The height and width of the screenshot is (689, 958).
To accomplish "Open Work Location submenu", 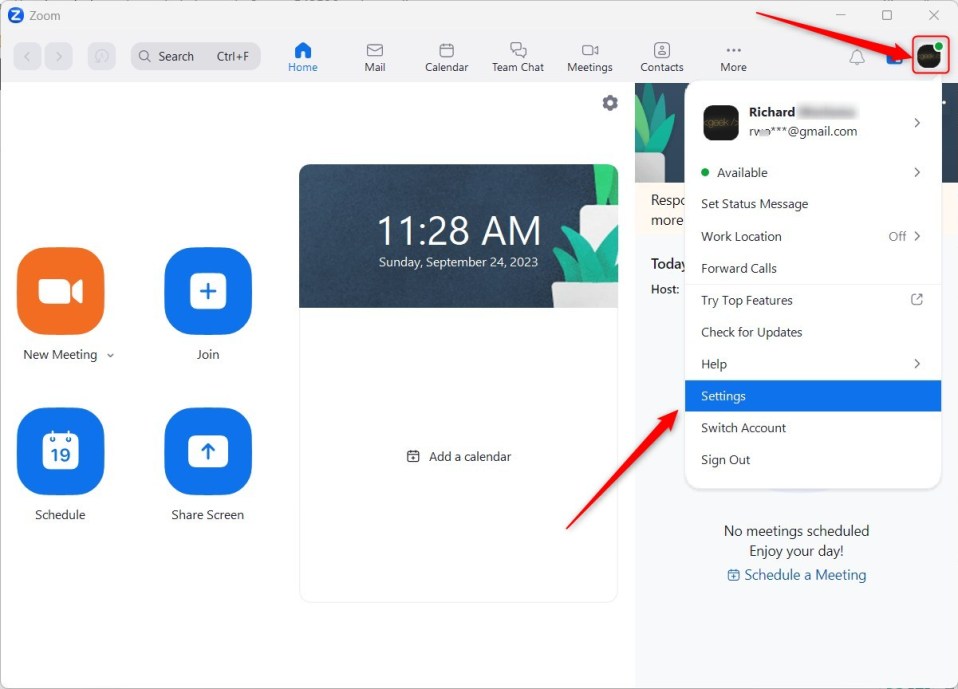I will [813, 236].
